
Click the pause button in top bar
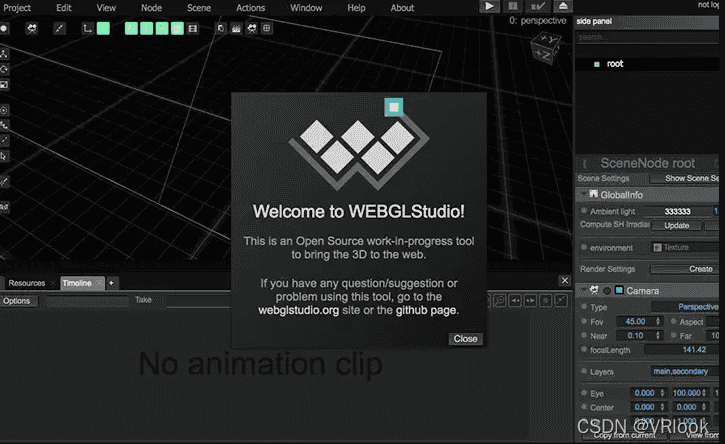pos(513,6)
